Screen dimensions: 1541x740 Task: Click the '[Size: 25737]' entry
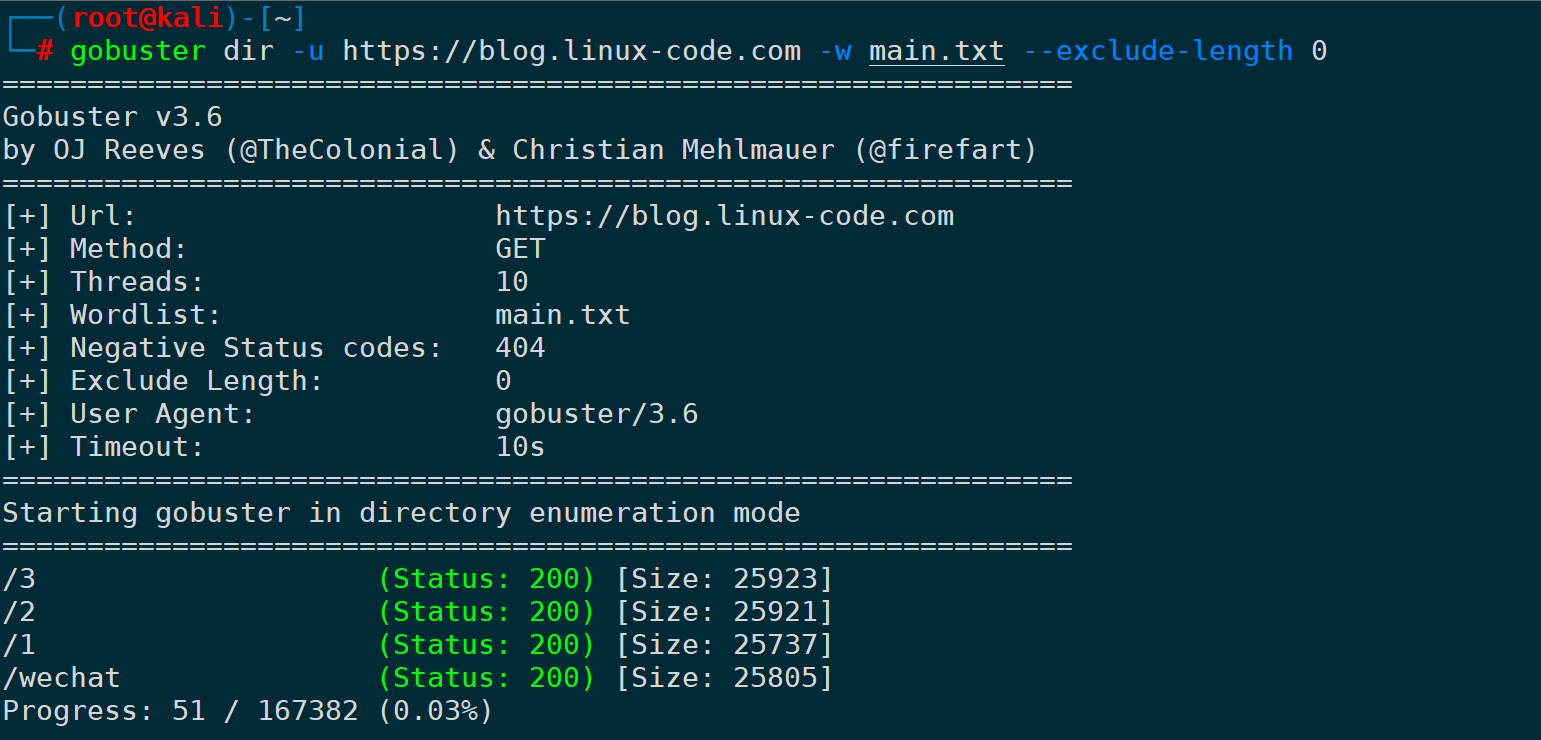[724, 645]
